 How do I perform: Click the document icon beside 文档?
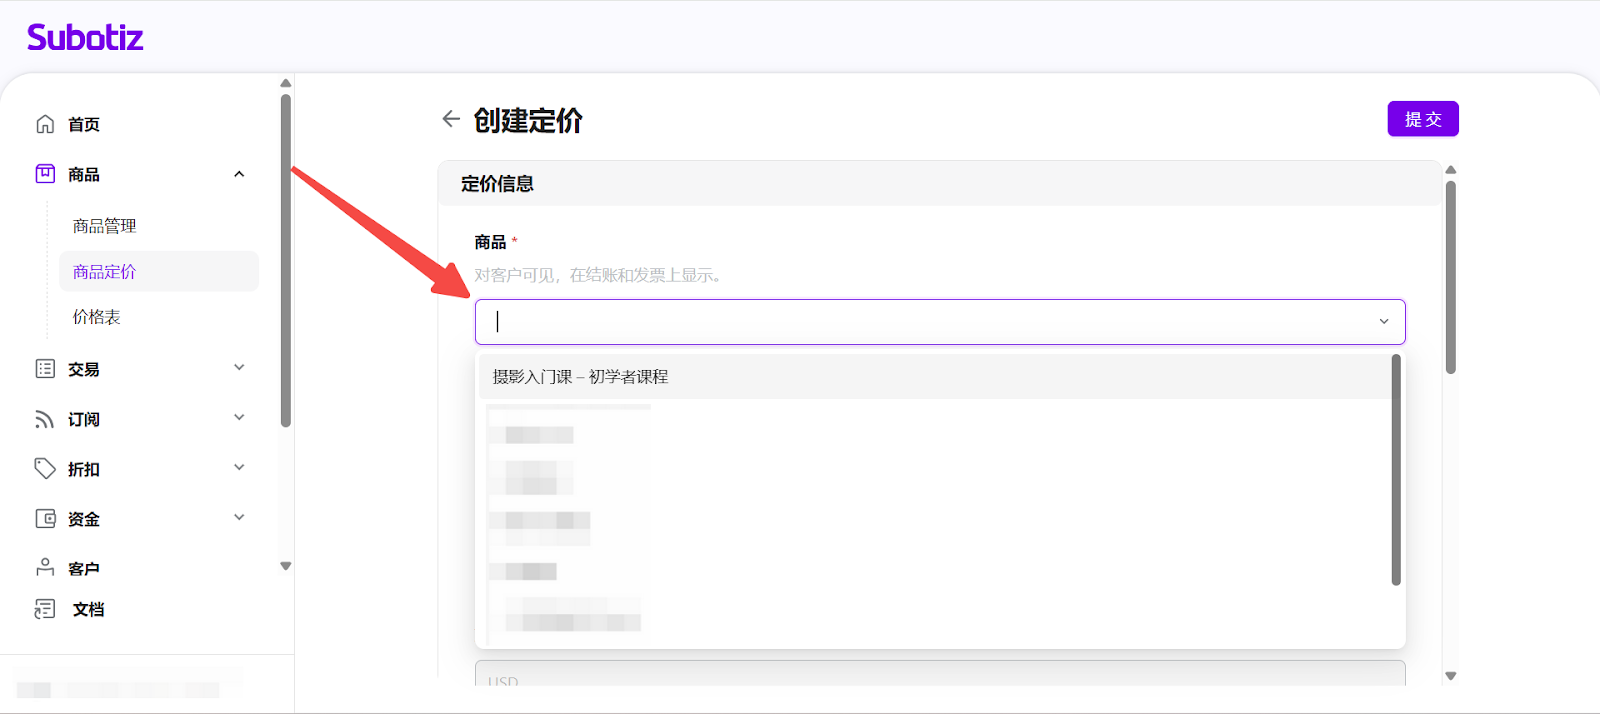pyautogui.click(x=45, y=609)
